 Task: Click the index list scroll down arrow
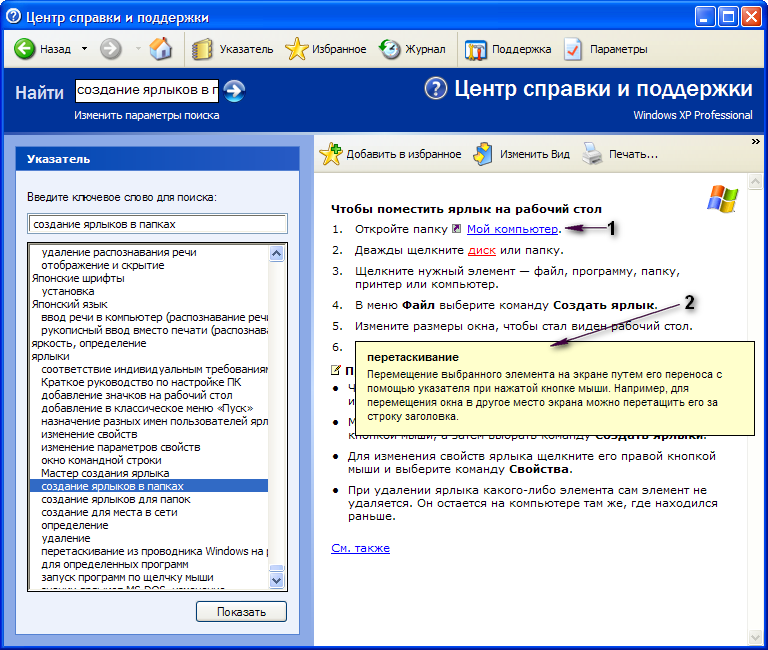[277, 580]
